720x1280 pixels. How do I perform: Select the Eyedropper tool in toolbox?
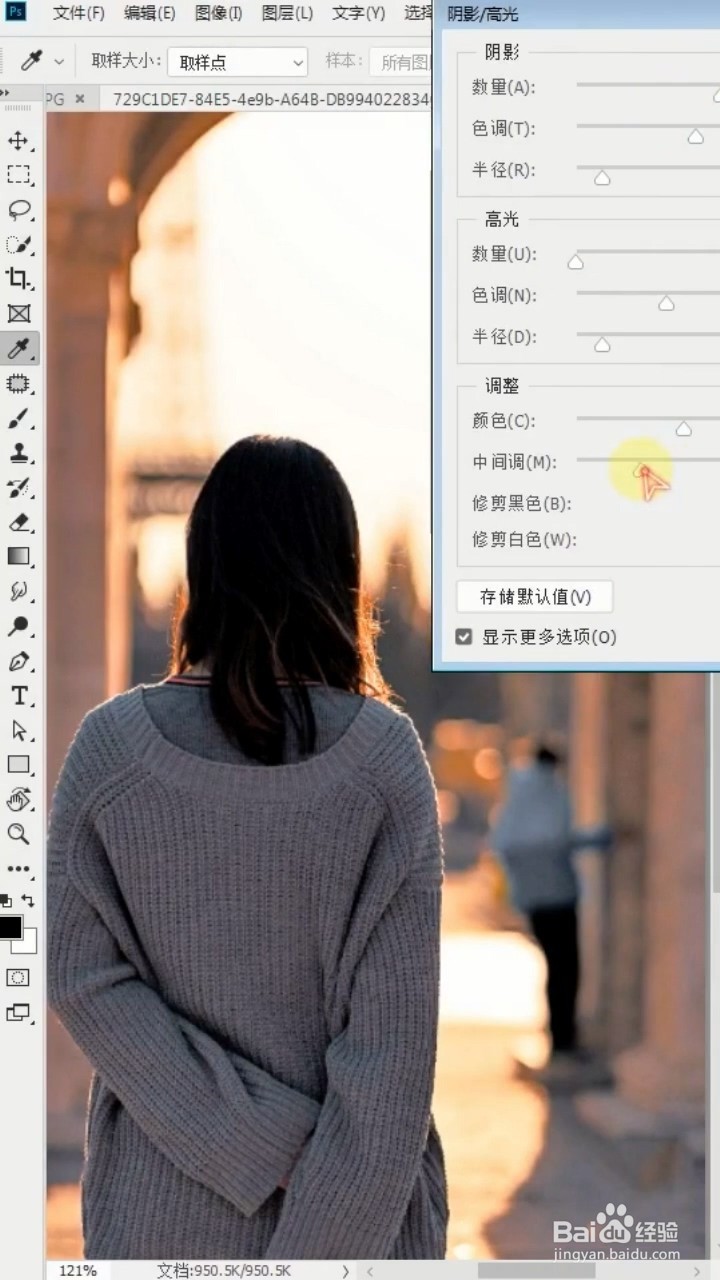(18, 348)
